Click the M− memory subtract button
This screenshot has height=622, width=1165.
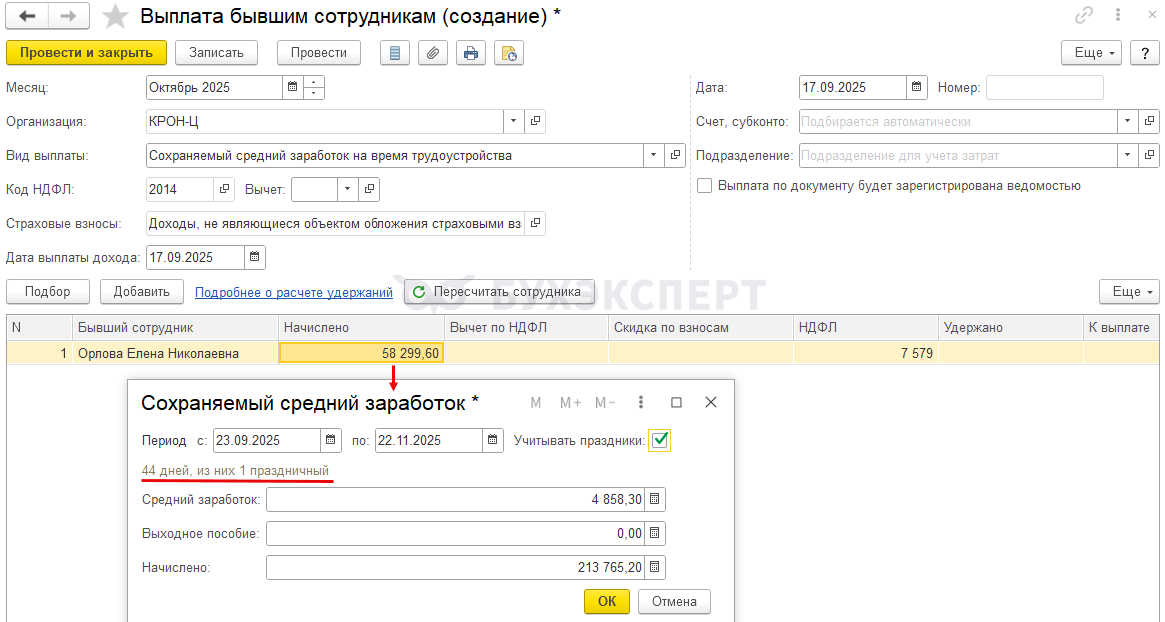tap(606, 402)
